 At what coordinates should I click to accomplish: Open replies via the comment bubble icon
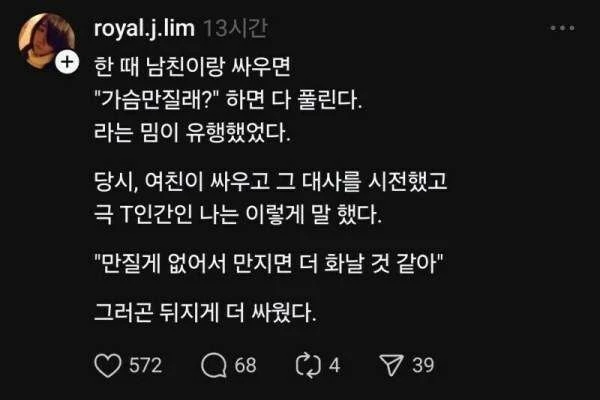[x=214, y=366]
